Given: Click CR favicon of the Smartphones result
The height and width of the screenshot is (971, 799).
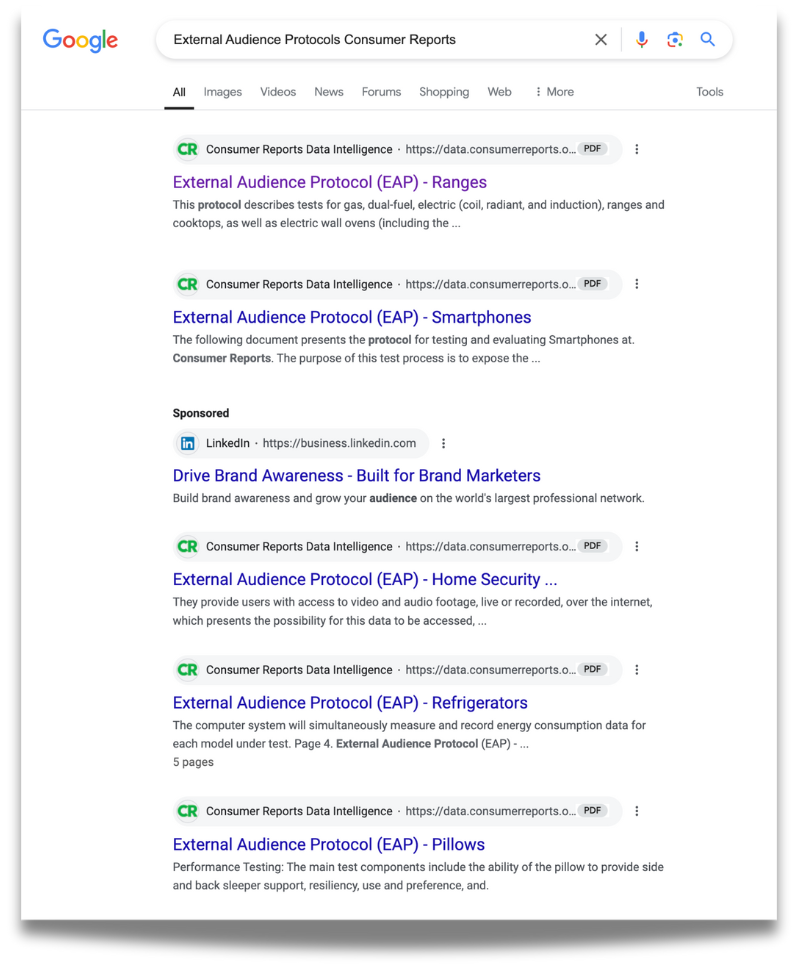Looking at the screenshot, I should 188,284.
